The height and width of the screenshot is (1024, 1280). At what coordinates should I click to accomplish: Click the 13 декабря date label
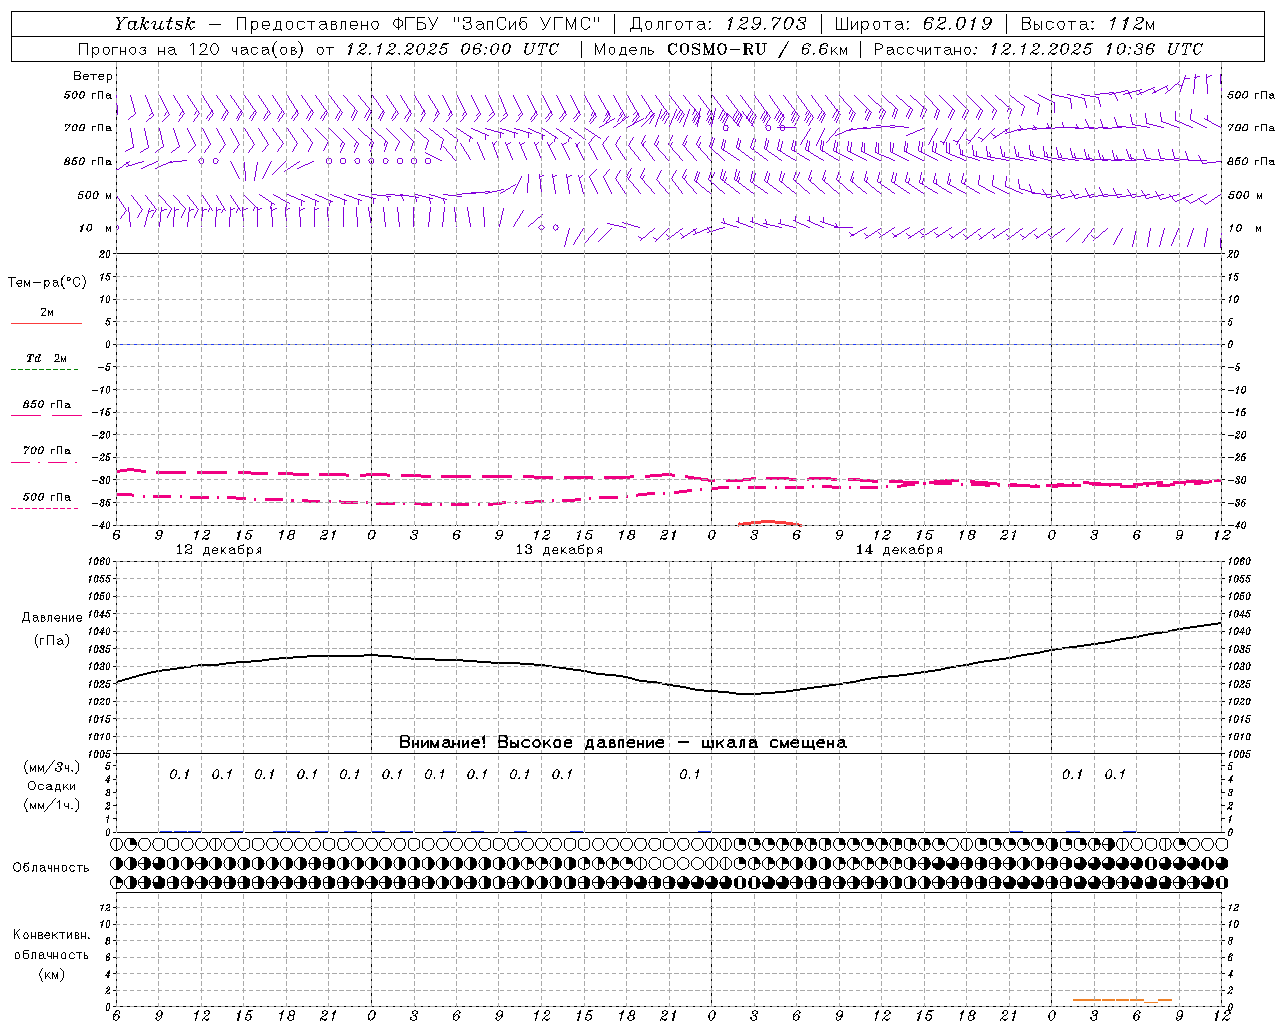pos(559,550)
